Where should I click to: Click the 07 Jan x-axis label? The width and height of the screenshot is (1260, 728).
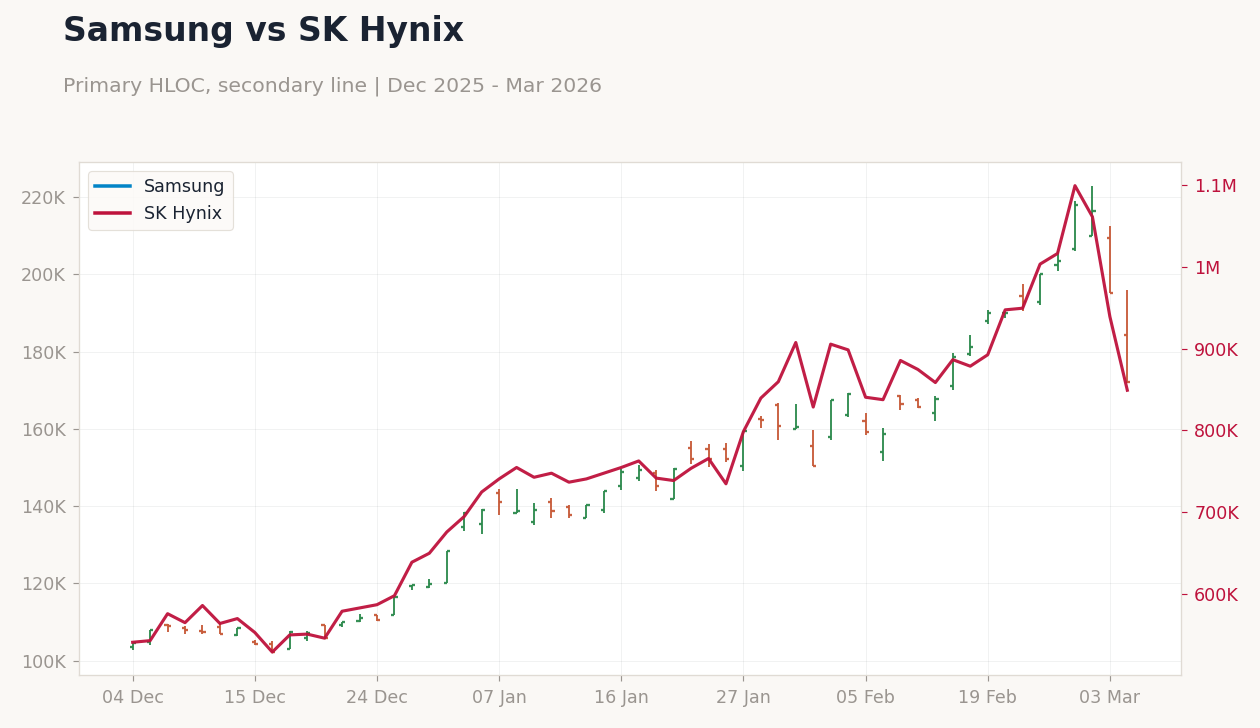499,698
